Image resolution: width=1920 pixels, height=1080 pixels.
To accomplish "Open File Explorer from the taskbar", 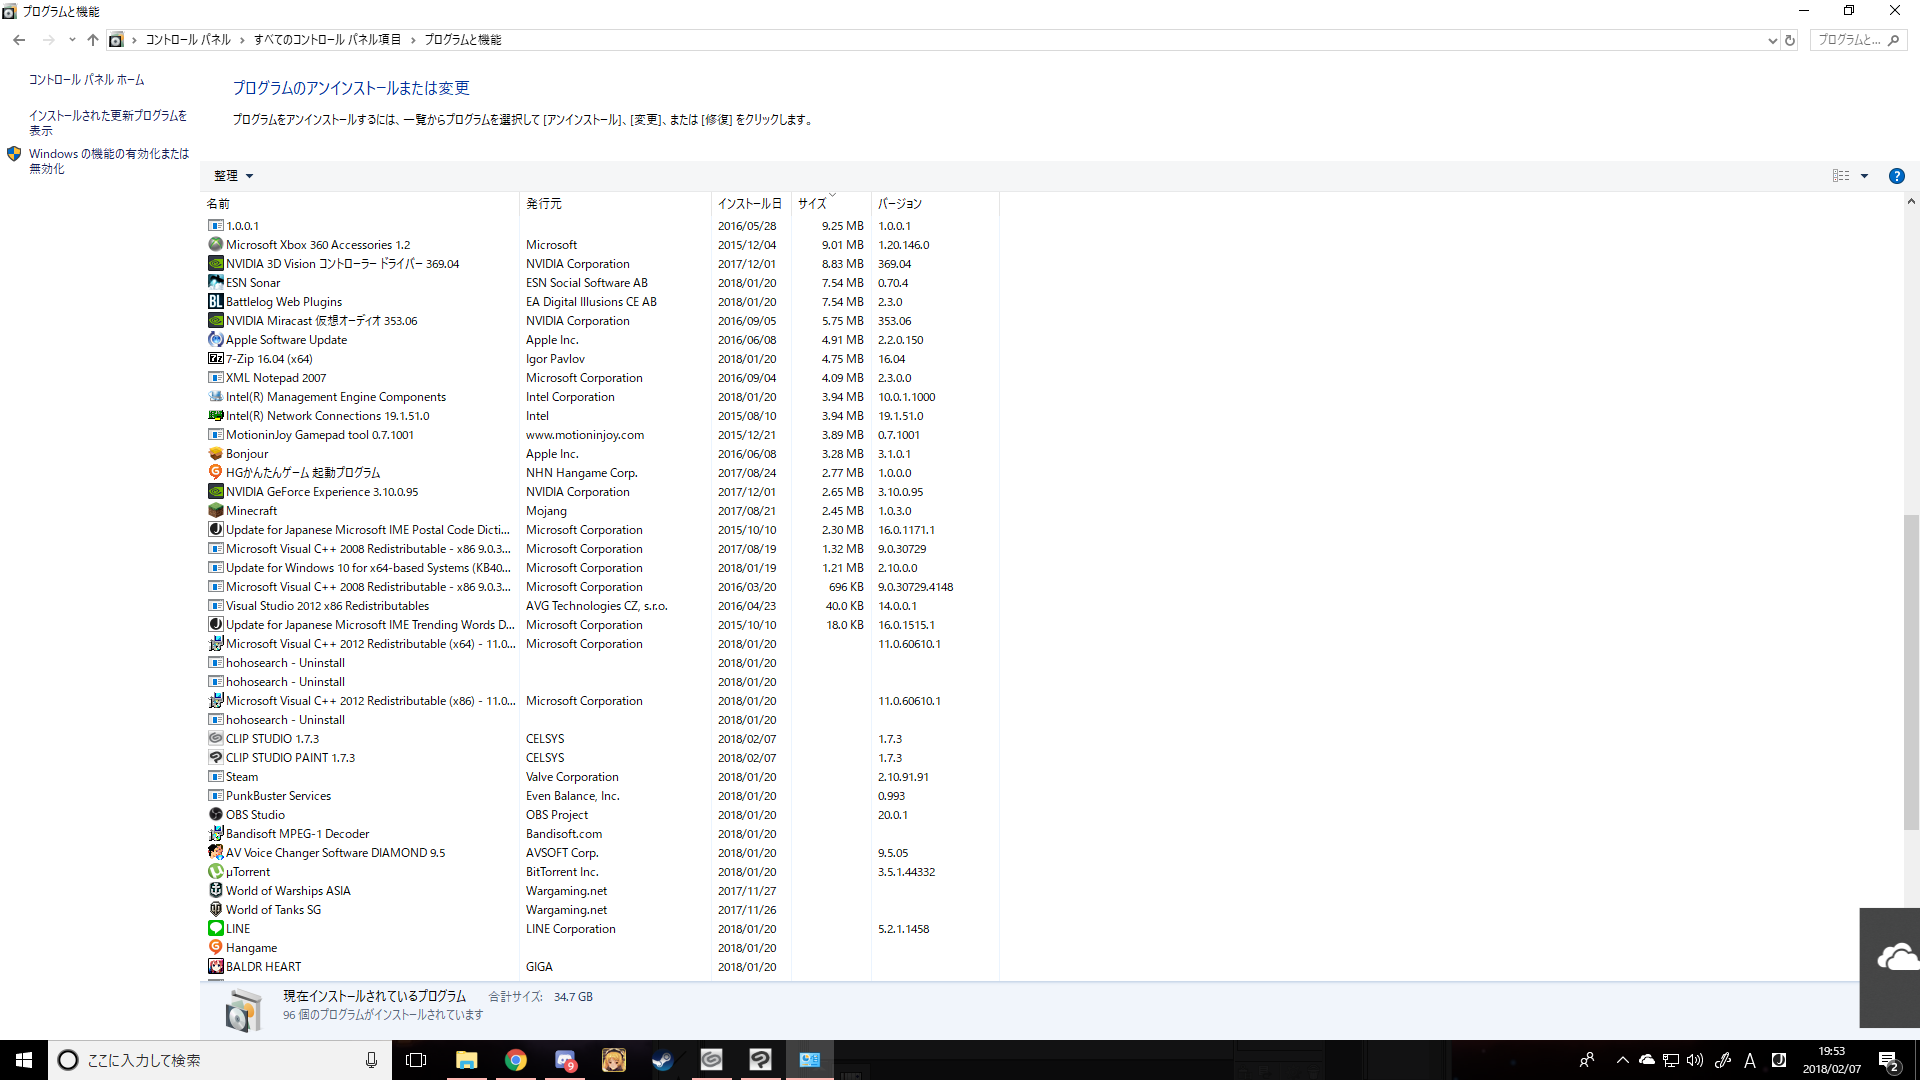I will 466,1060.
